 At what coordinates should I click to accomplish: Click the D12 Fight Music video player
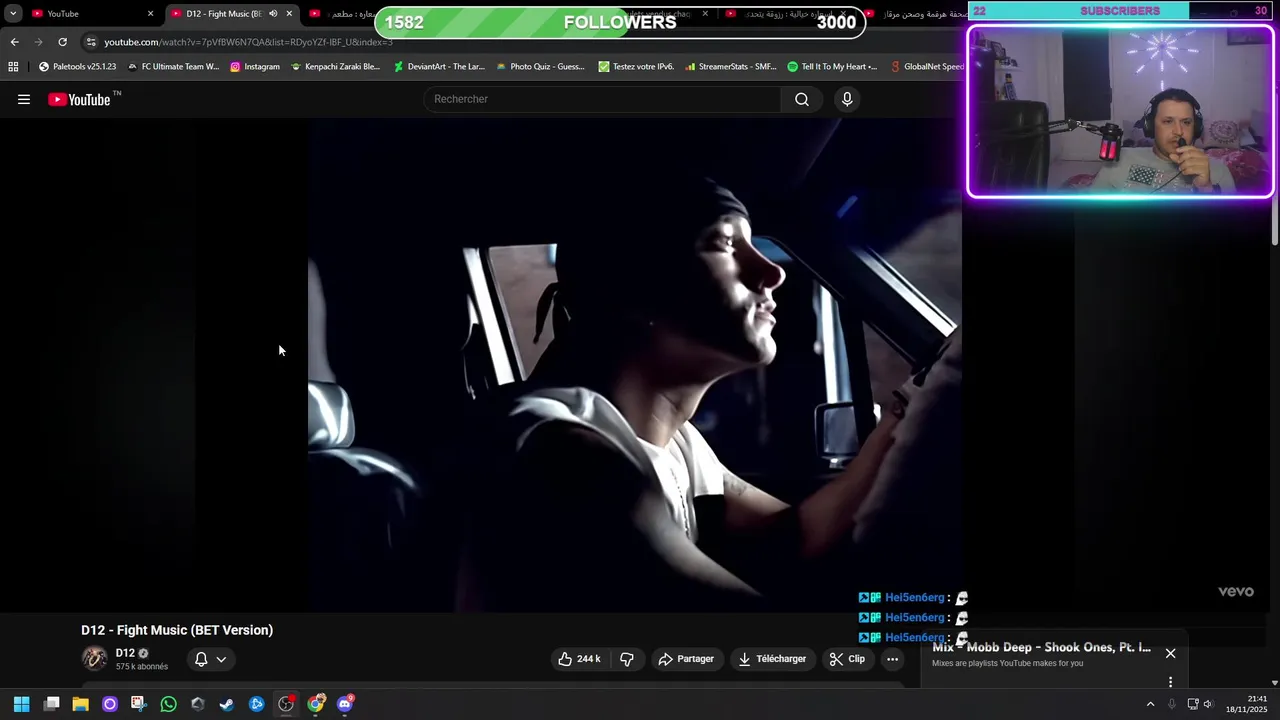click(x=634, y=365)
